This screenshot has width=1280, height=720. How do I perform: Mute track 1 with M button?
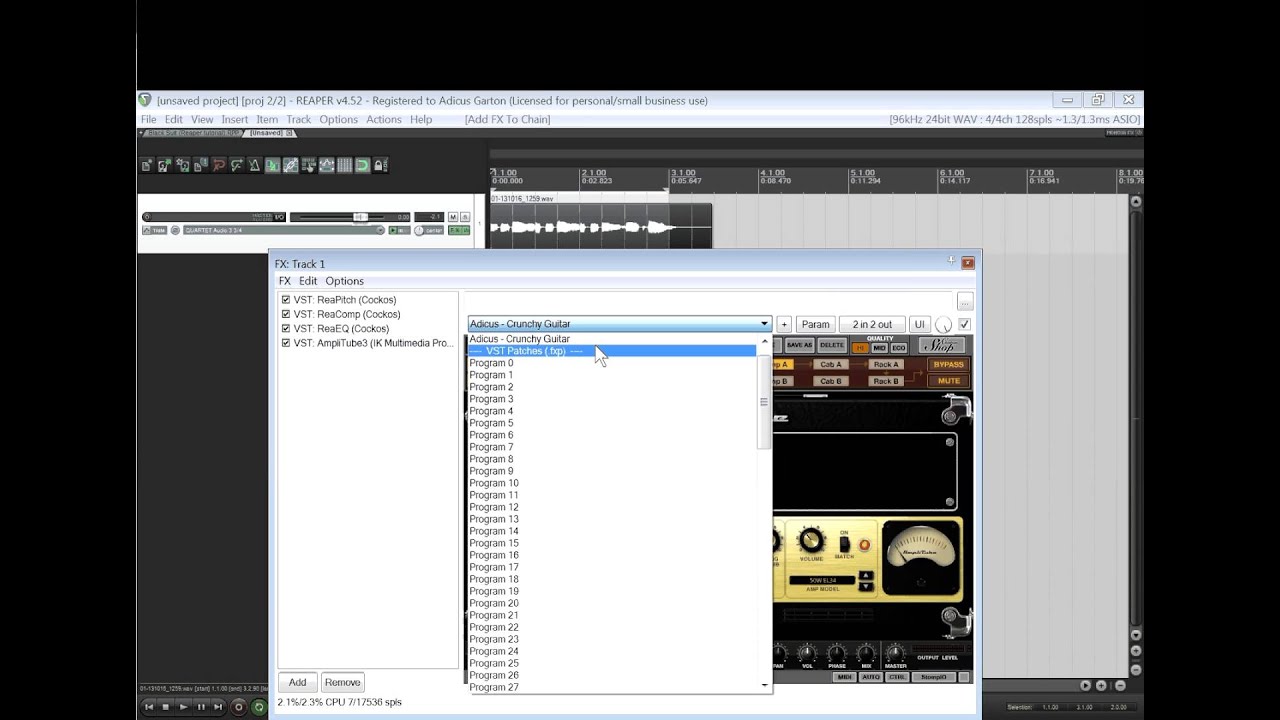point(453,216)
